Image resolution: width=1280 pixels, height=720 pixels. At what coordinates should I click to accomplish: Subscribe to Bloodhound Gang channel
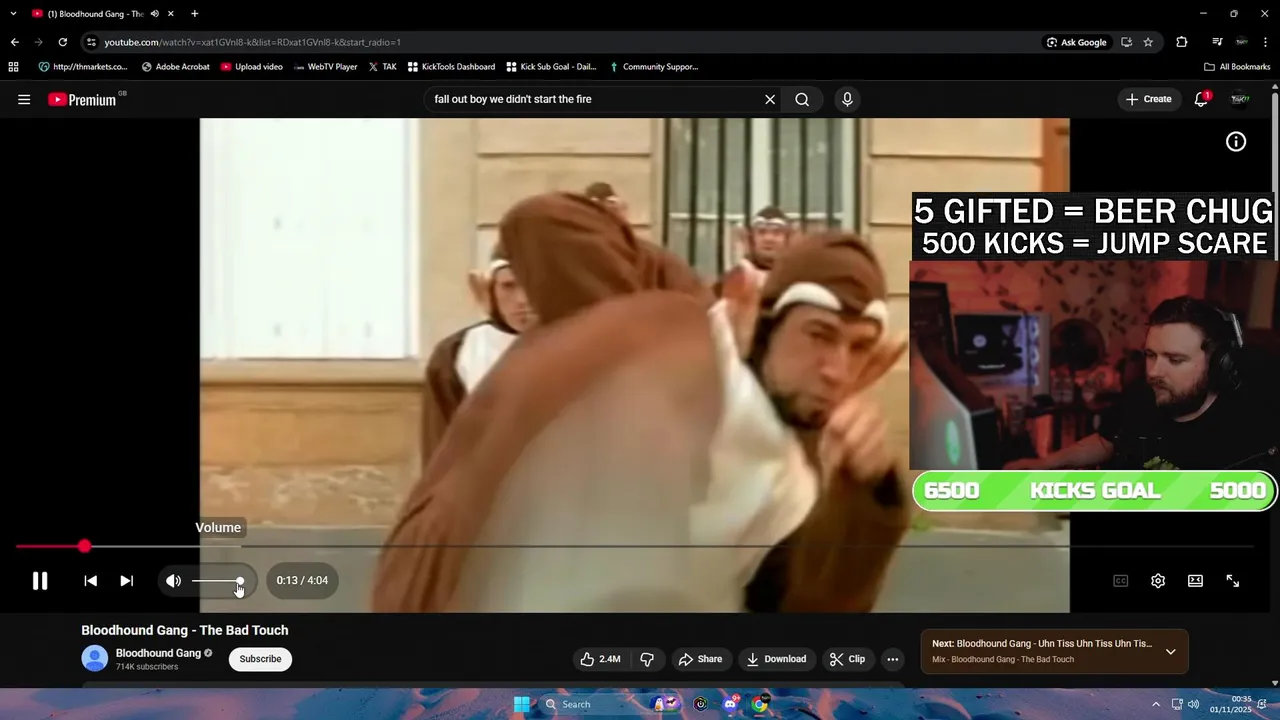260,659
